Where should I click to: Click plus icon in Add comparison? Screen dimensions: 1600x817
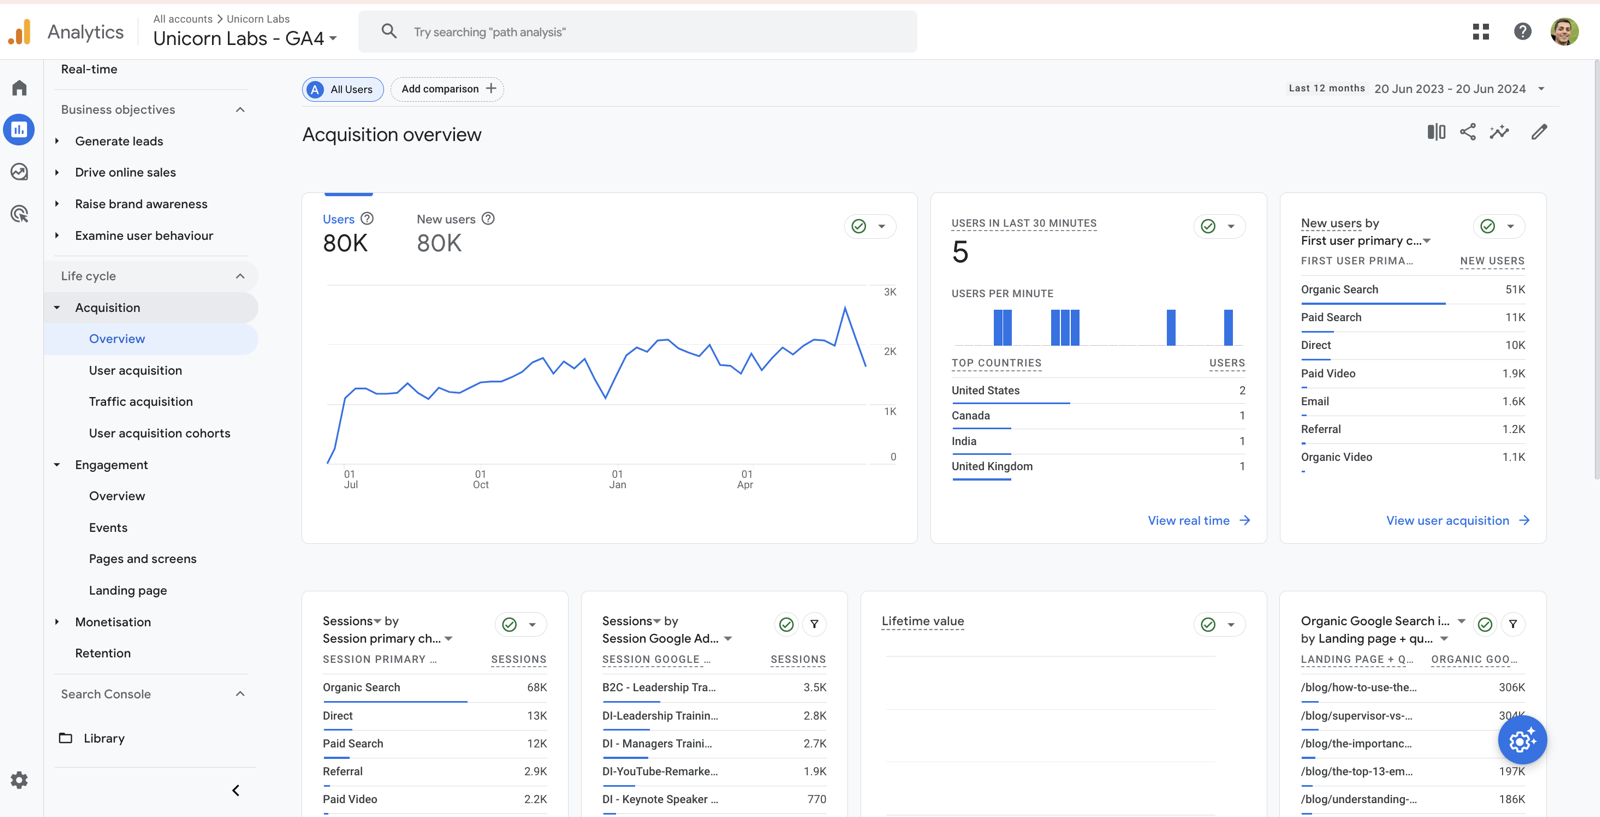pyautogui.click(x=491, y=89)
